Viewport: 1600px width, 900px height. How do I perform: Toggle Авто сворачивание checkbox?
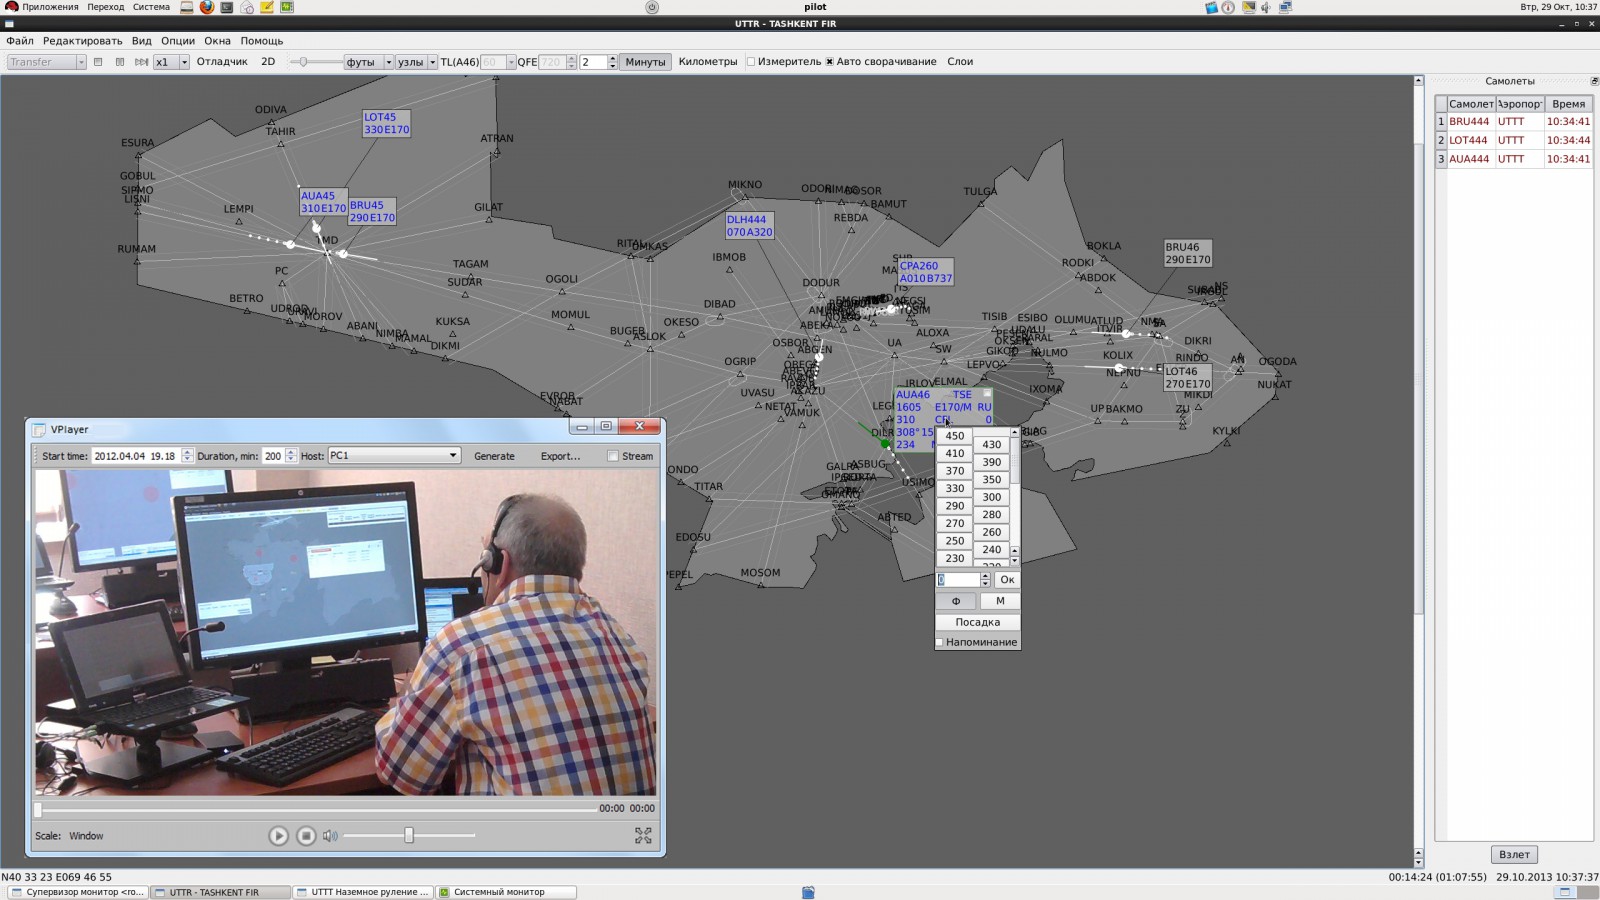(x=830, y=62)
